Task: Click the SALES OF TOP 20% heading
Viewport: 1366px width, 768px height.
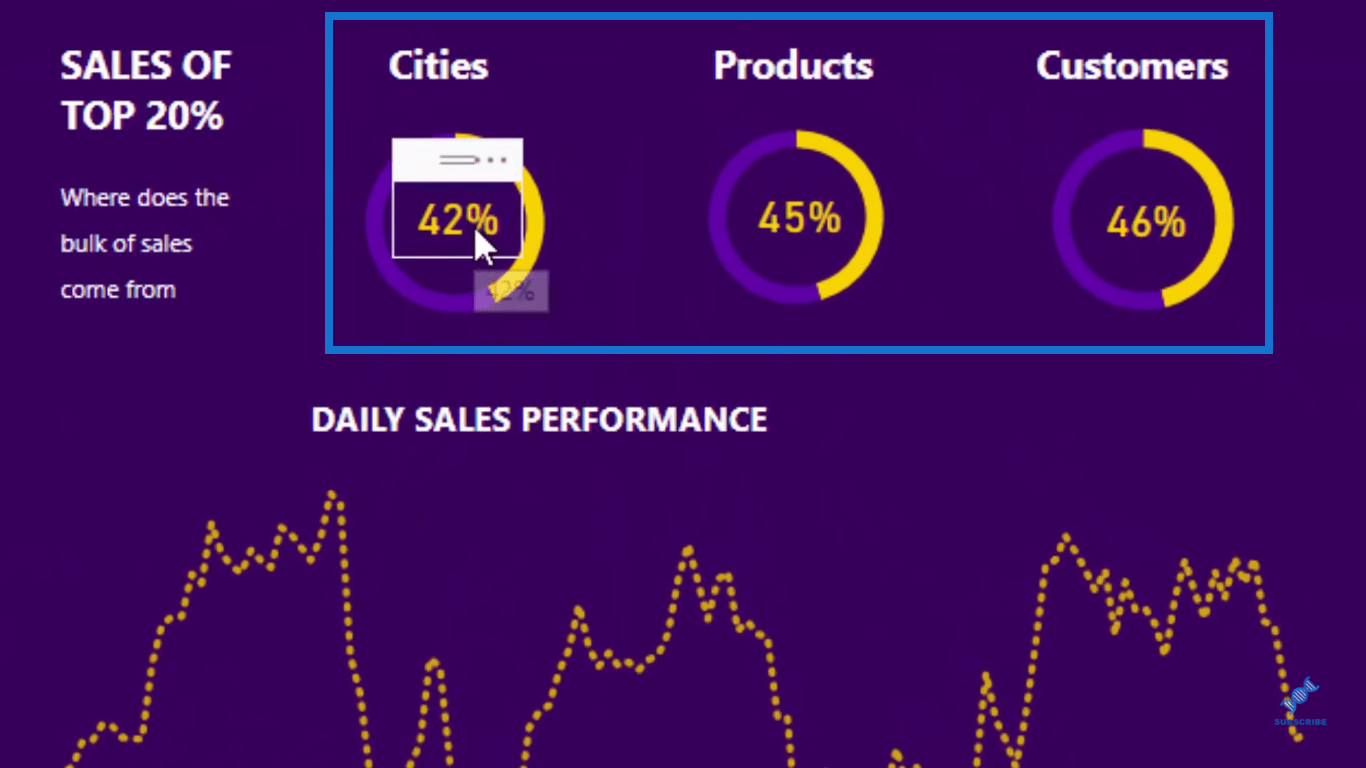Action: pyautogui.click(x=146, y=91)
